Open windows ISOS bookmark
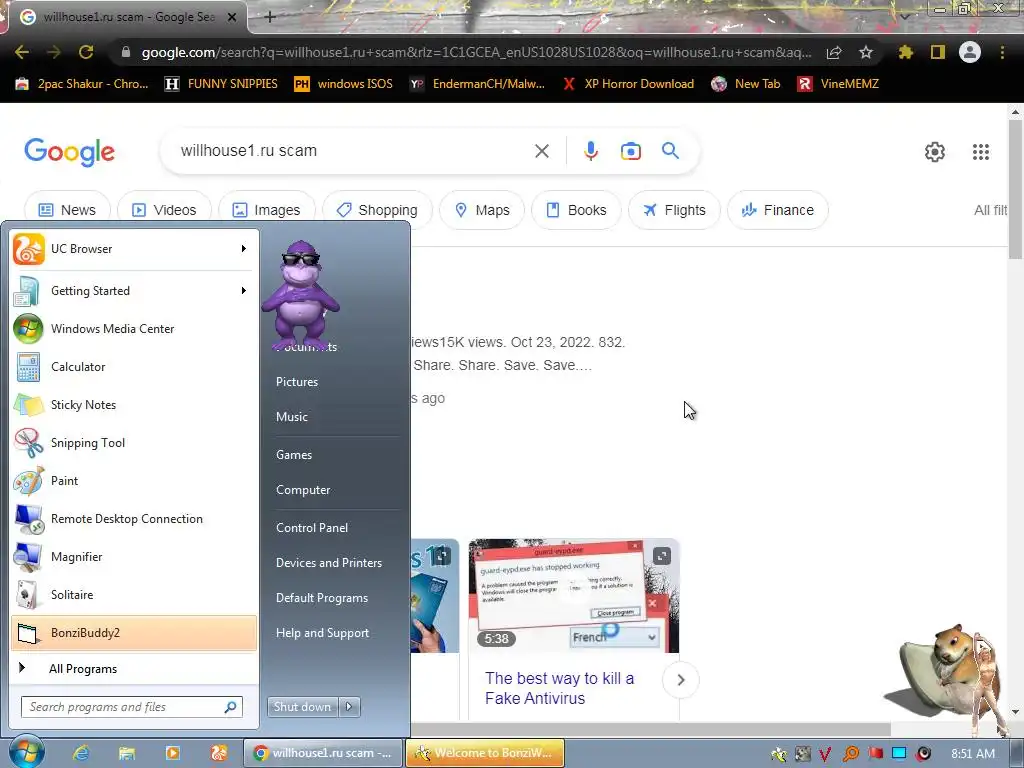This screenshot has height=768, width=1024. (344, 84)
